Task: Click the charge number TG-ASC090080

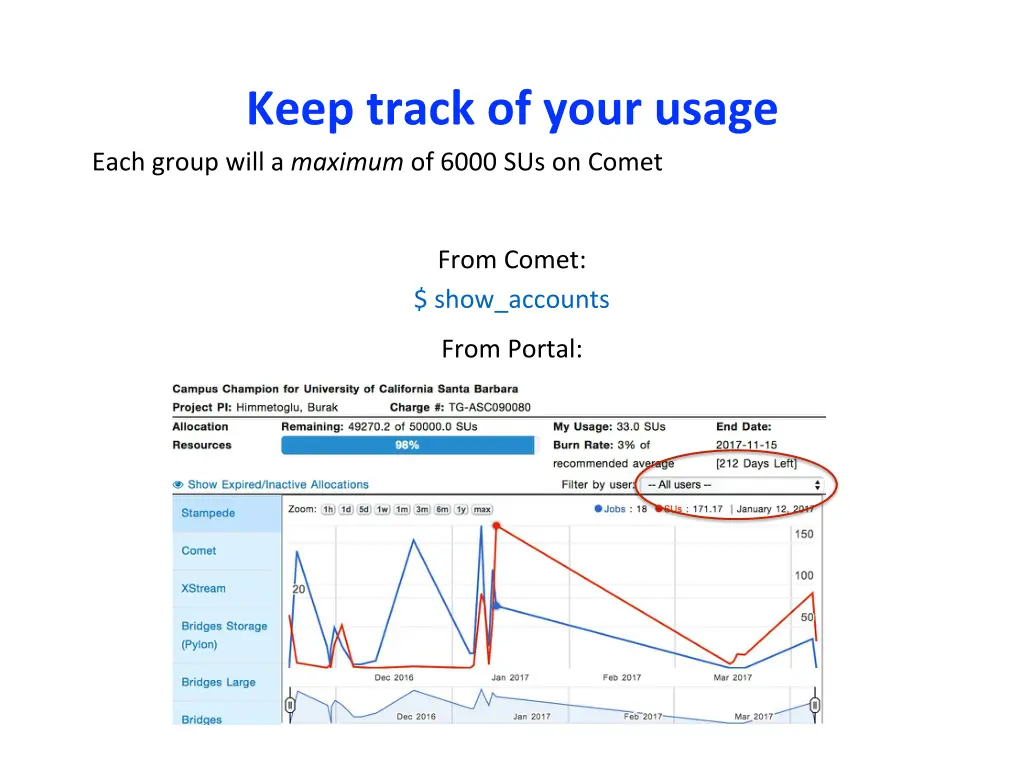Action: (489, 408)
